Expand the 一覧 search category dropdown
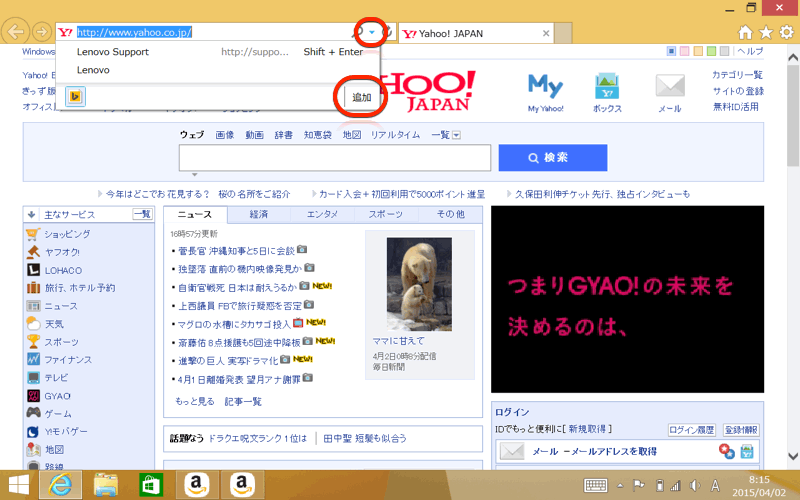 click(x=445, y=135)
